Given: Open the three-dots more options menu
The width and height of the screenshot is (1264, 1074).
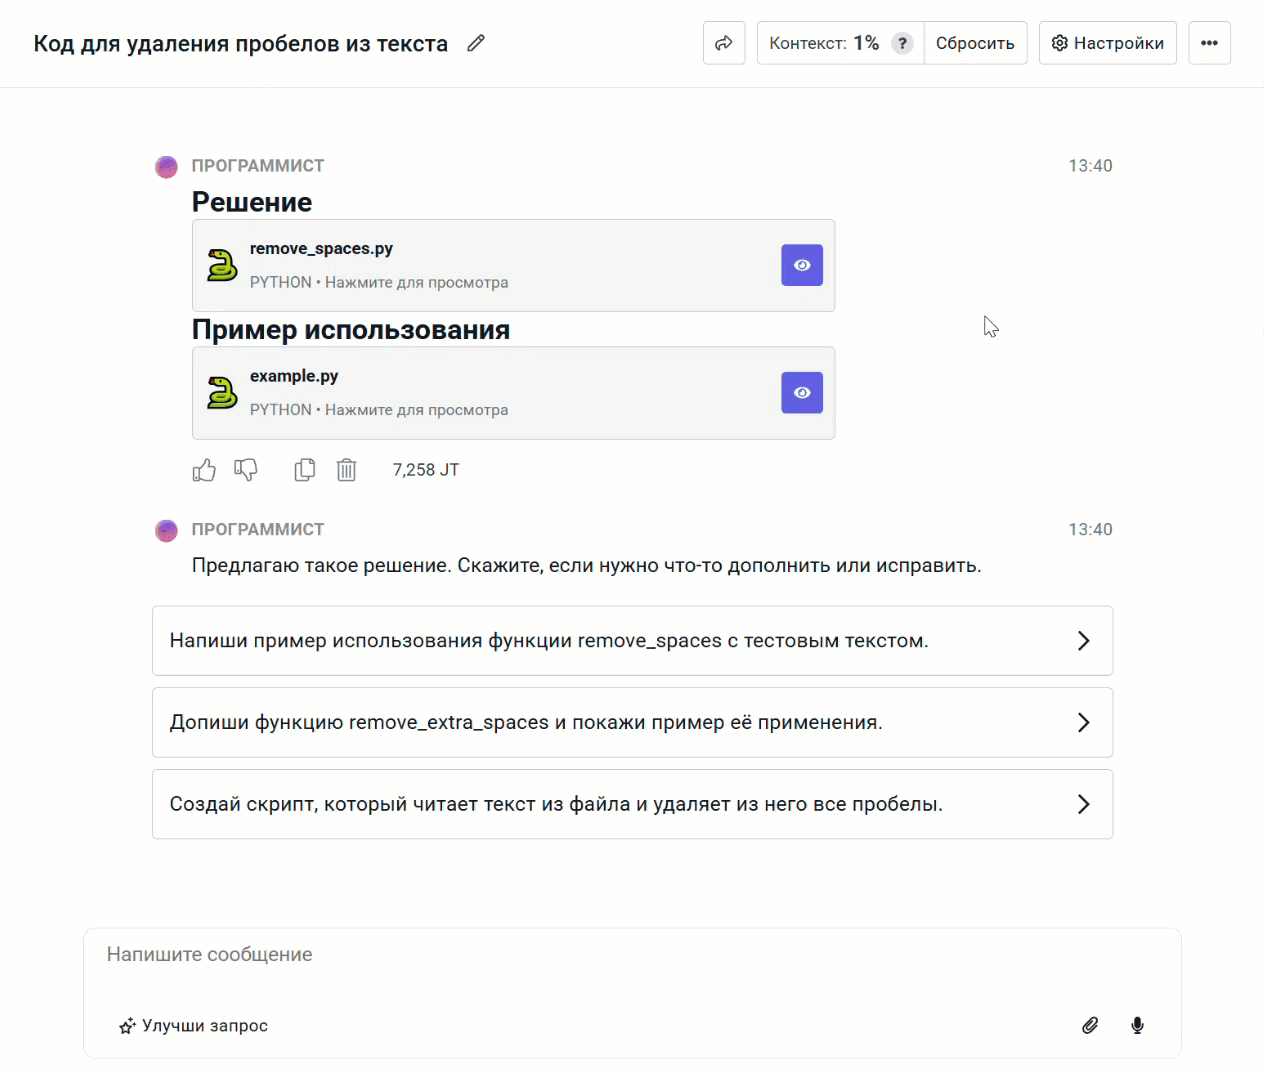Looking at the screenshot, I should coord(1209,43).
